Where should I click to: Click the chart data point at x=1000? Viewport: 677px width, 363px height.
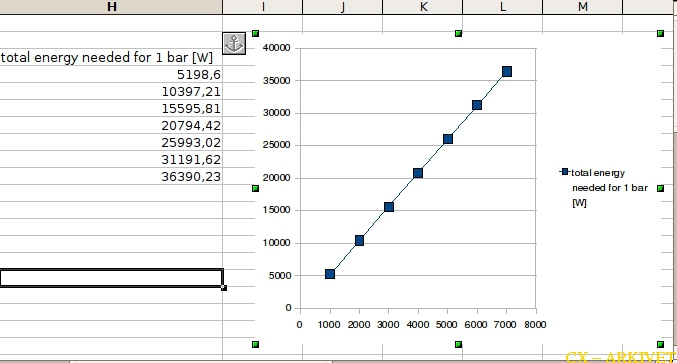coord(330,274)
